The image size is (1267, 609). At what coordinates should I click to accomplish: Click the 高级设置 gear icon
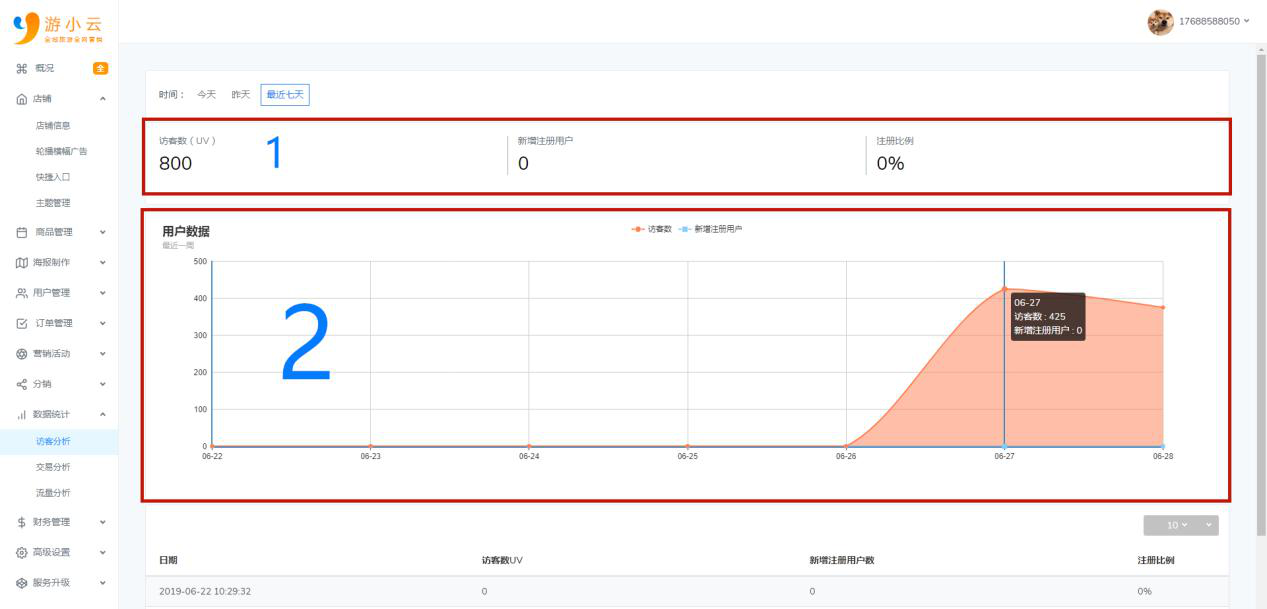22,552
